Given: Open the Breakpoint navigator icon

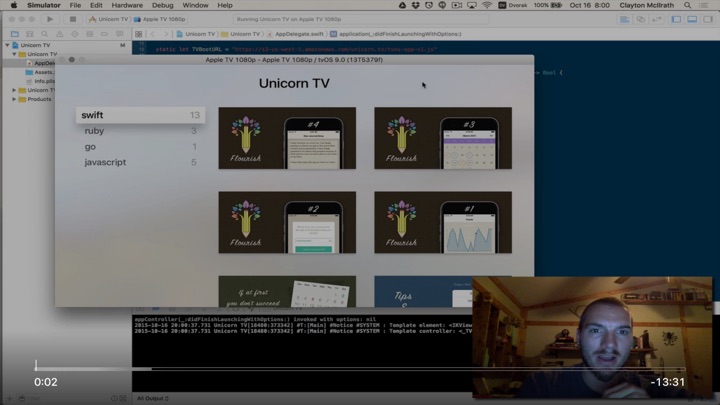Looking at the screenshot, I should [x=105, y=34].
